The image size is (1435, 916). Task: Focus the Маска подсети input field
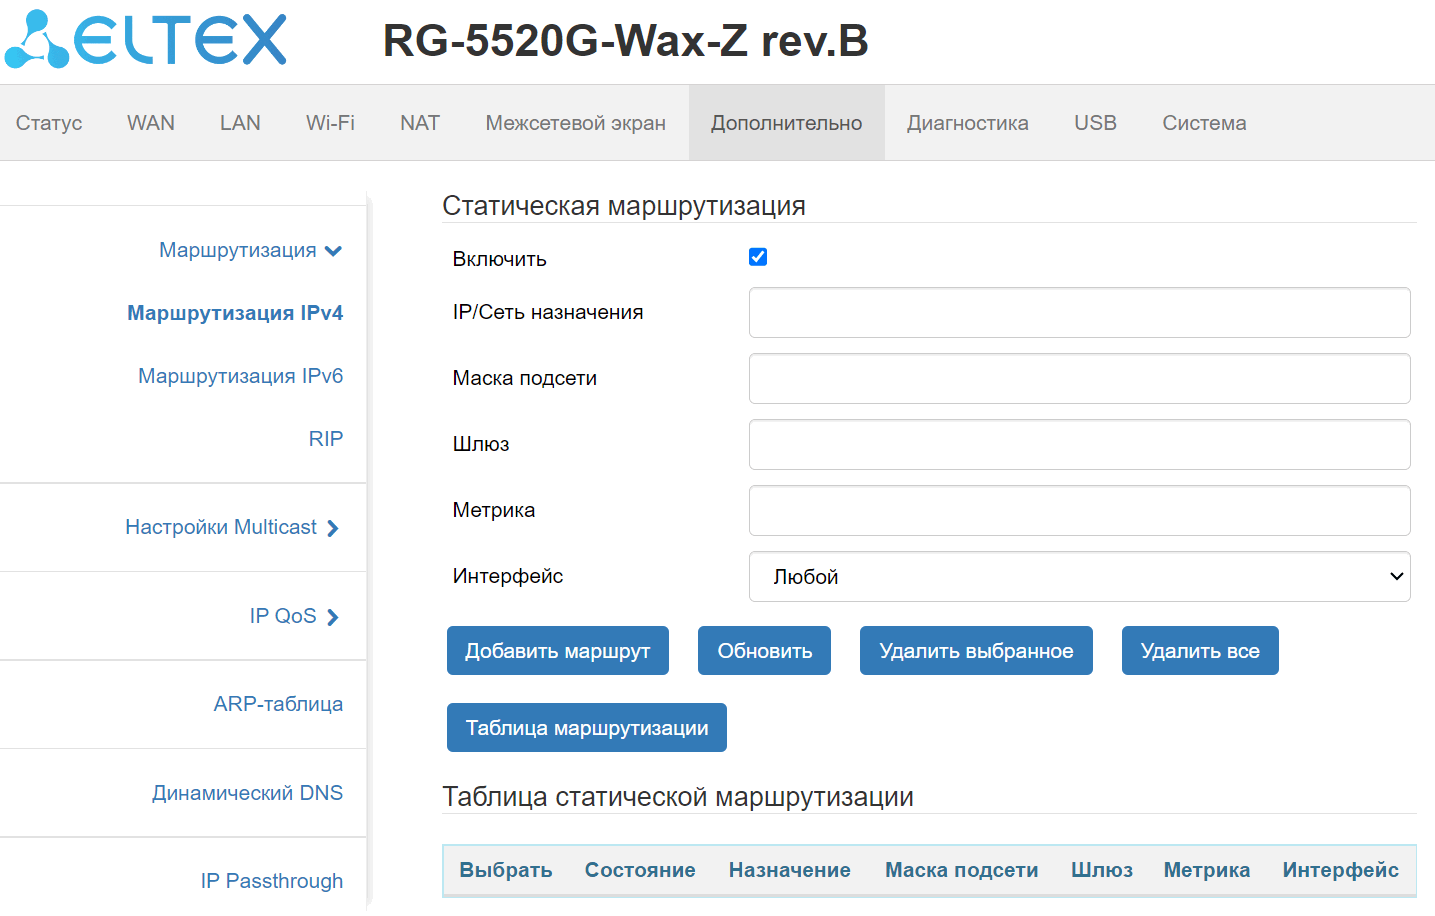(1080, 379)
